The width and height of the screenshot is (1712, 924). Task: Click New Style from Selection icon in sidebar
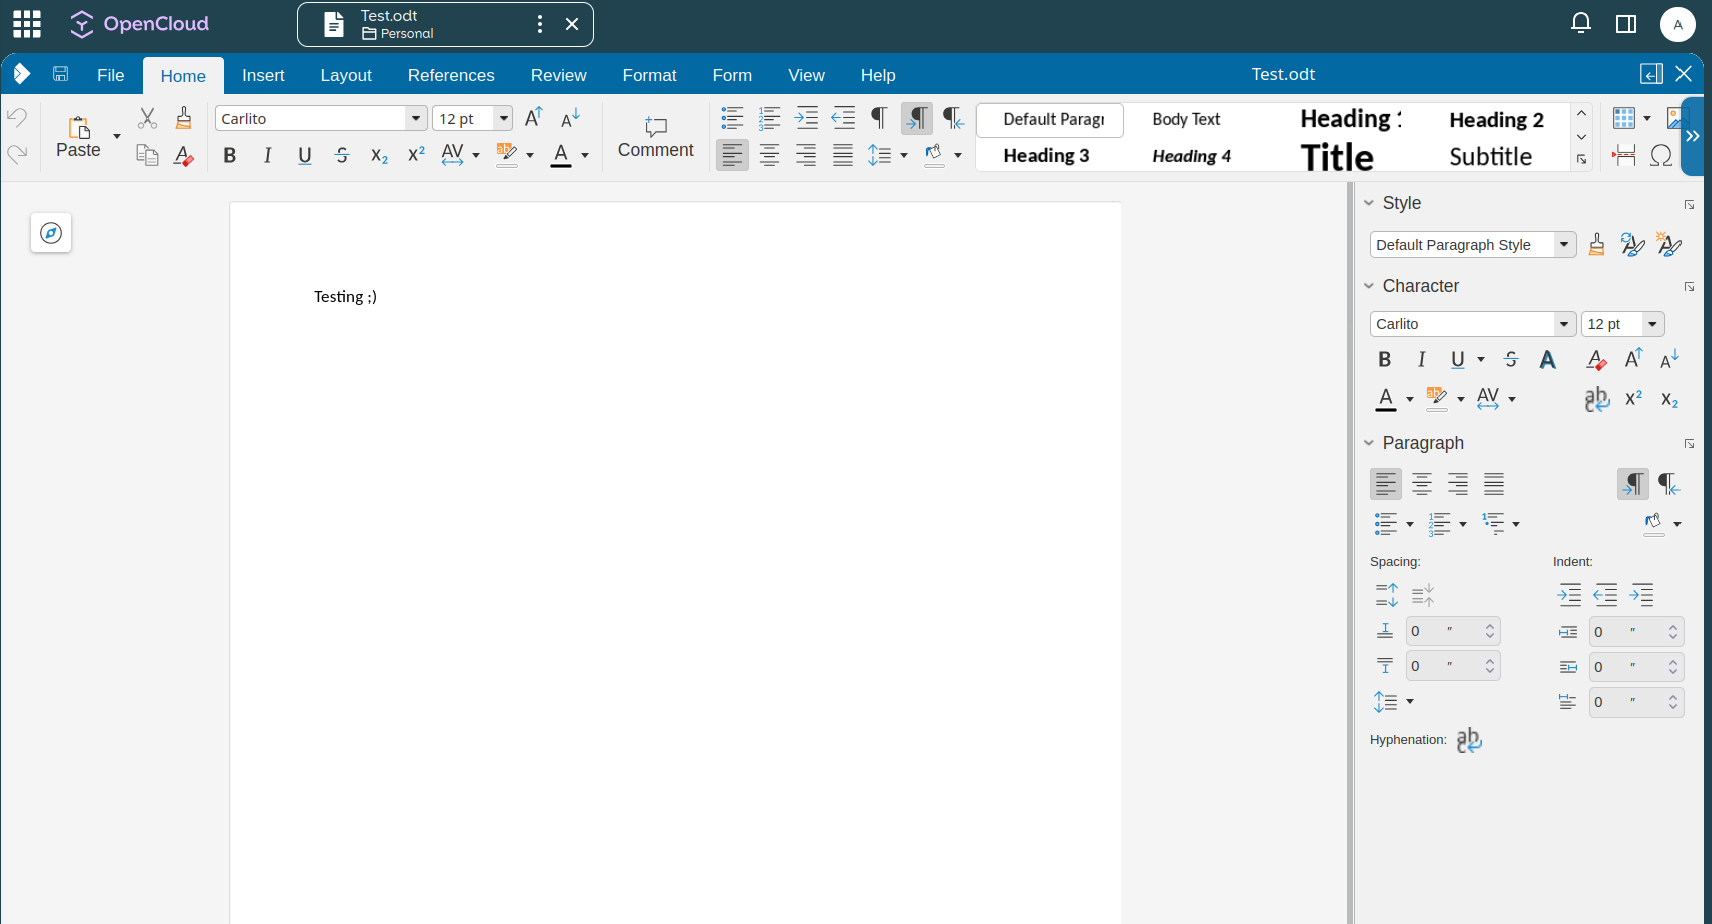tap(1669, 244)
